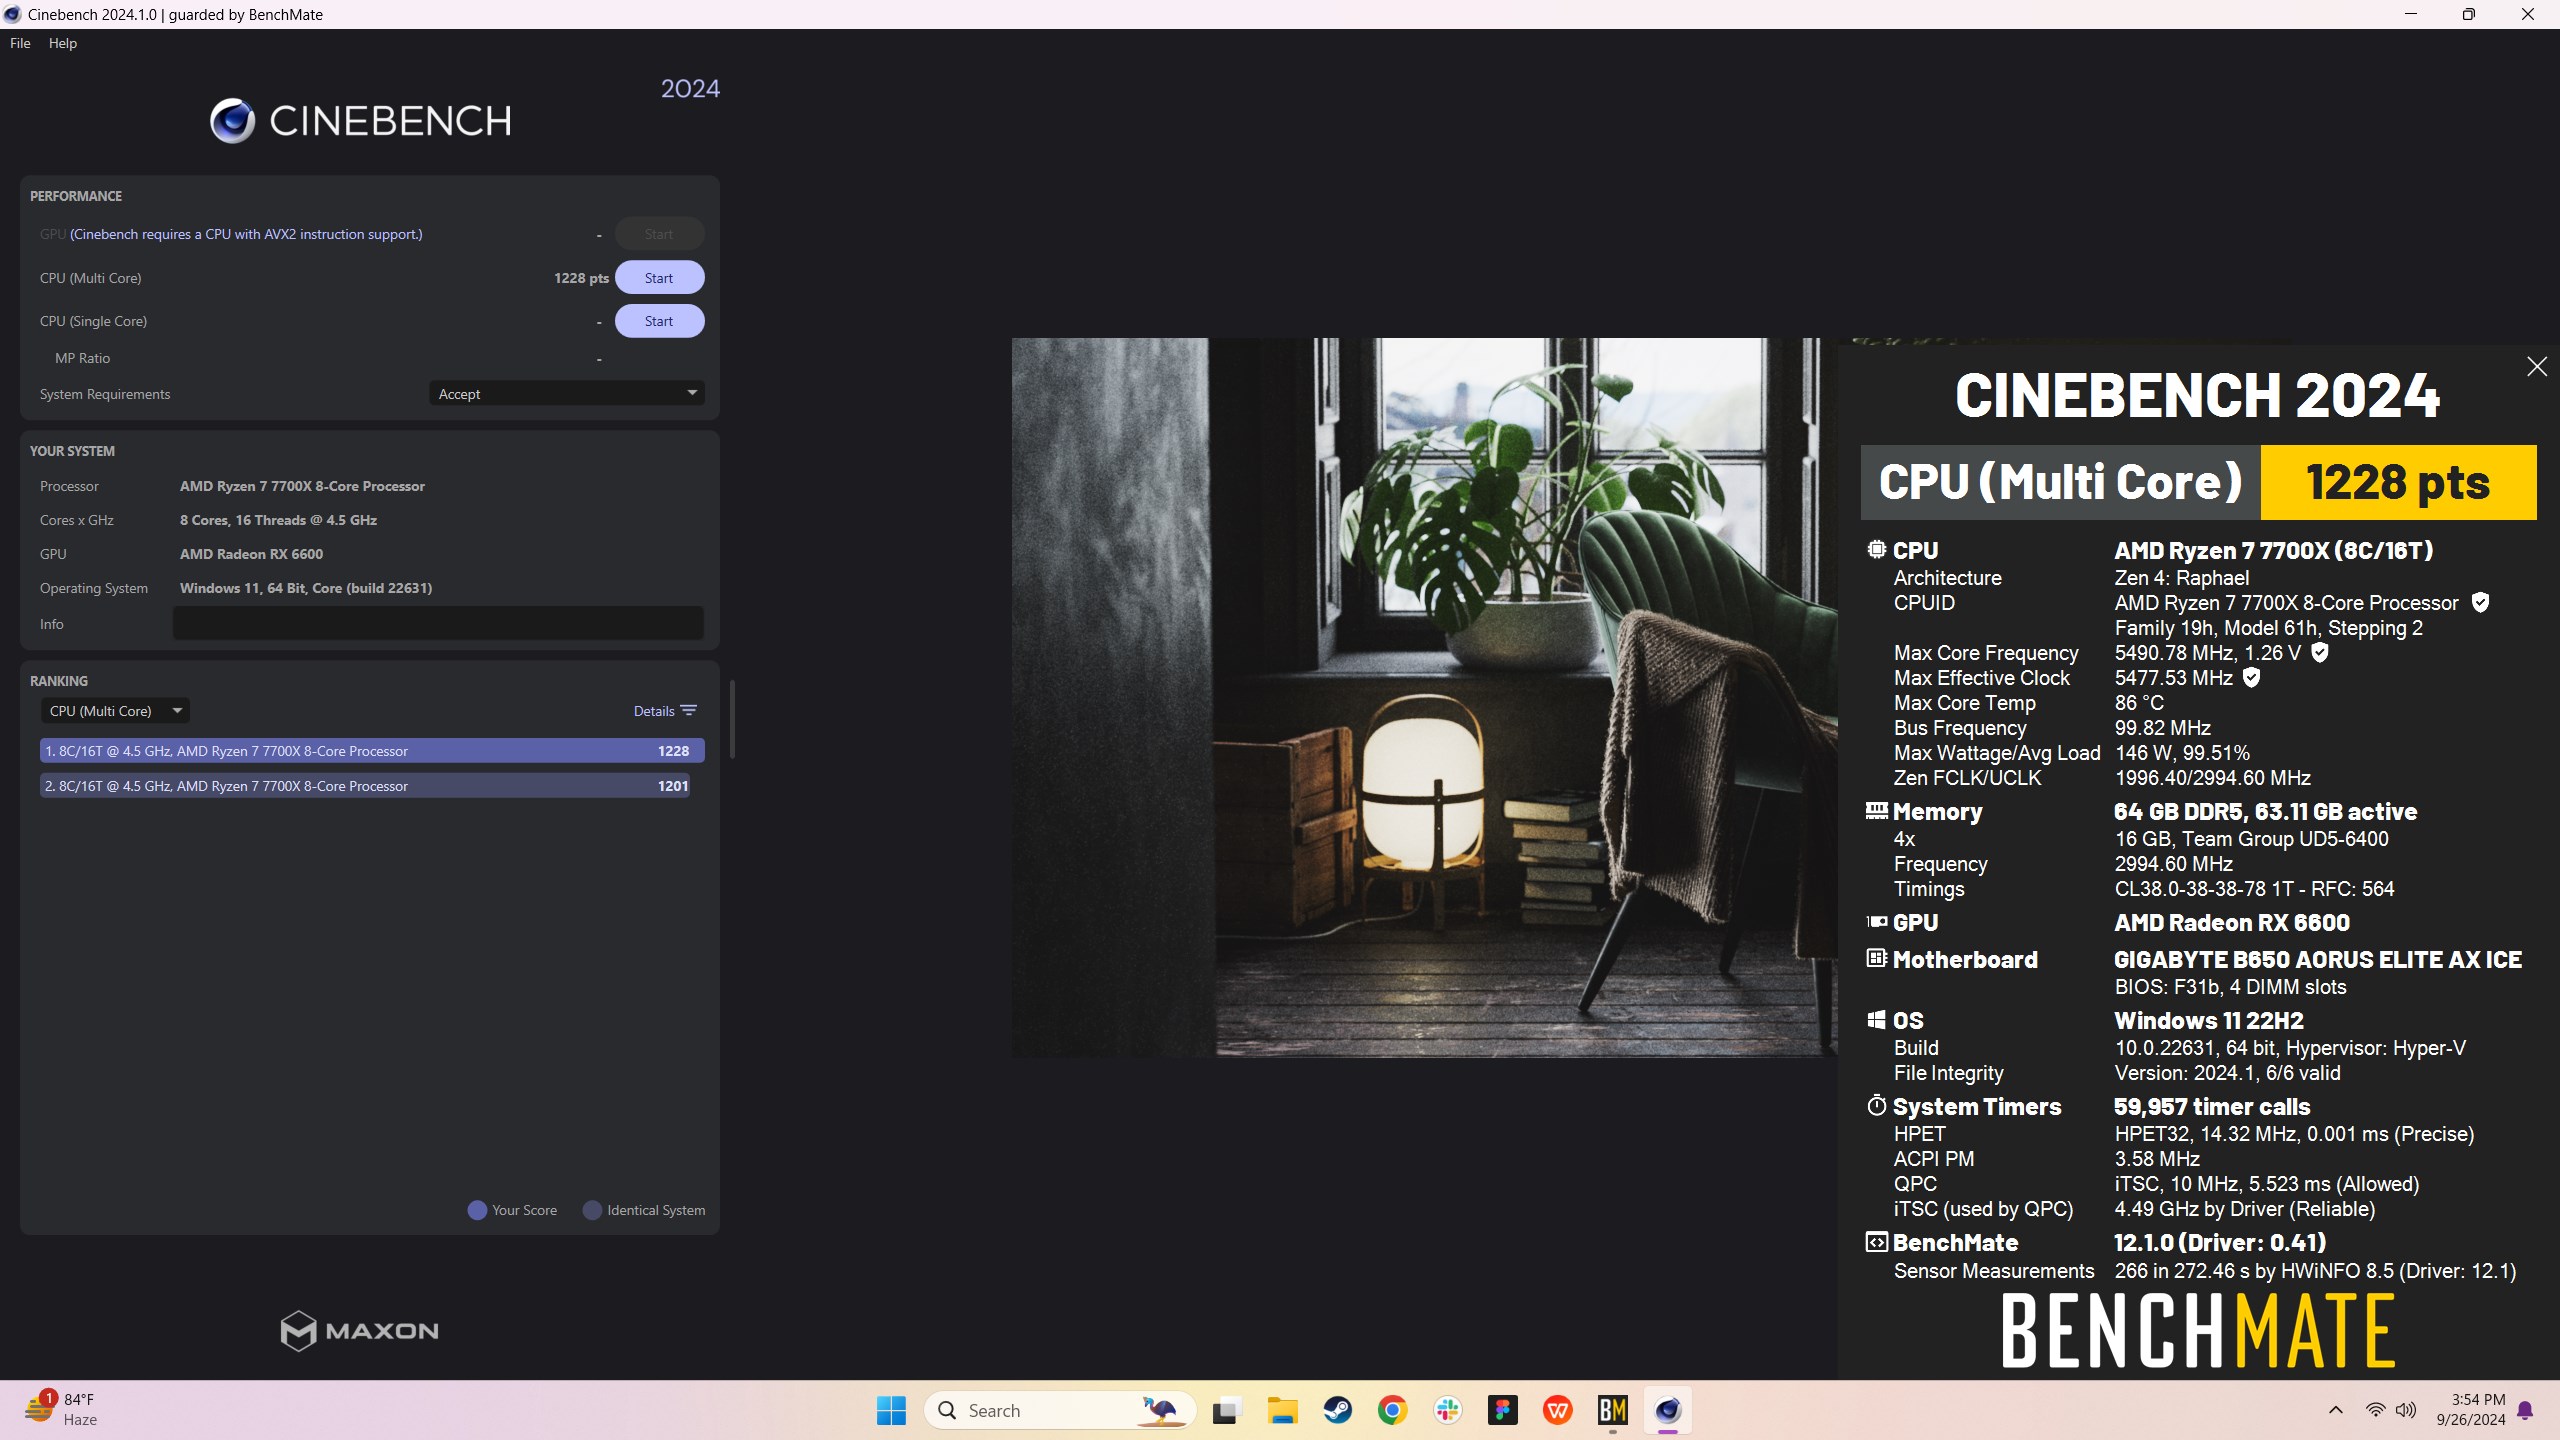
Task: Start the CPU (Single Core) benchmark
Action: [659, 321]
